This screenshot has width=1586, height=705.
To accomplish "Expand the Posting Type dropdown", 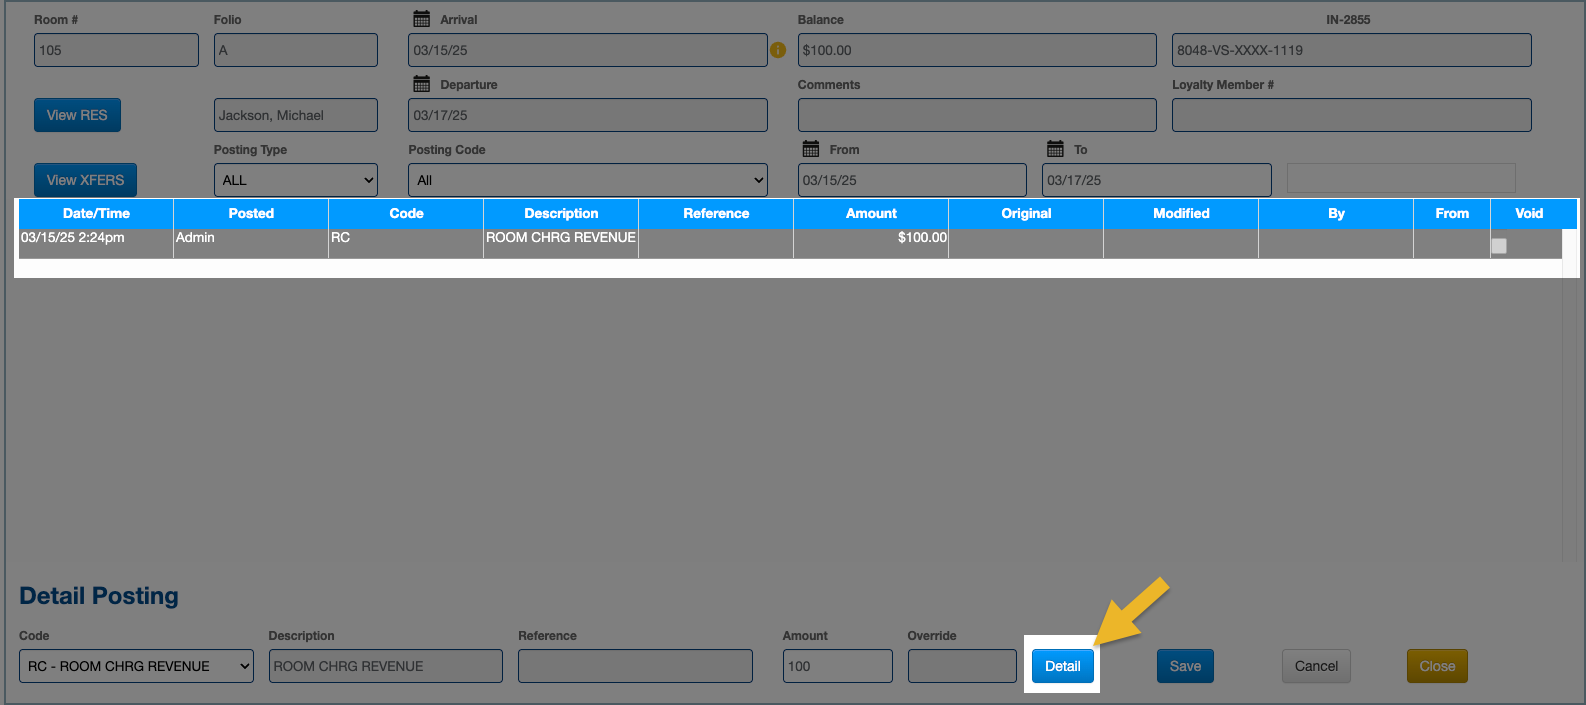I will [296, 180].
